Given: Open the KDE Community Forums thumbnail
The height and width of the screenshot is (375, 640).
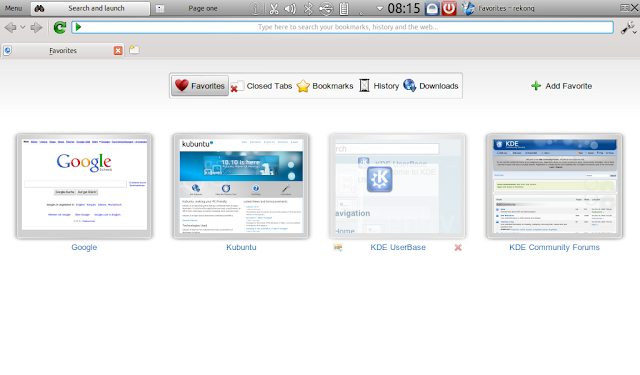Looking at the screenshot, I should coord(554,186).
